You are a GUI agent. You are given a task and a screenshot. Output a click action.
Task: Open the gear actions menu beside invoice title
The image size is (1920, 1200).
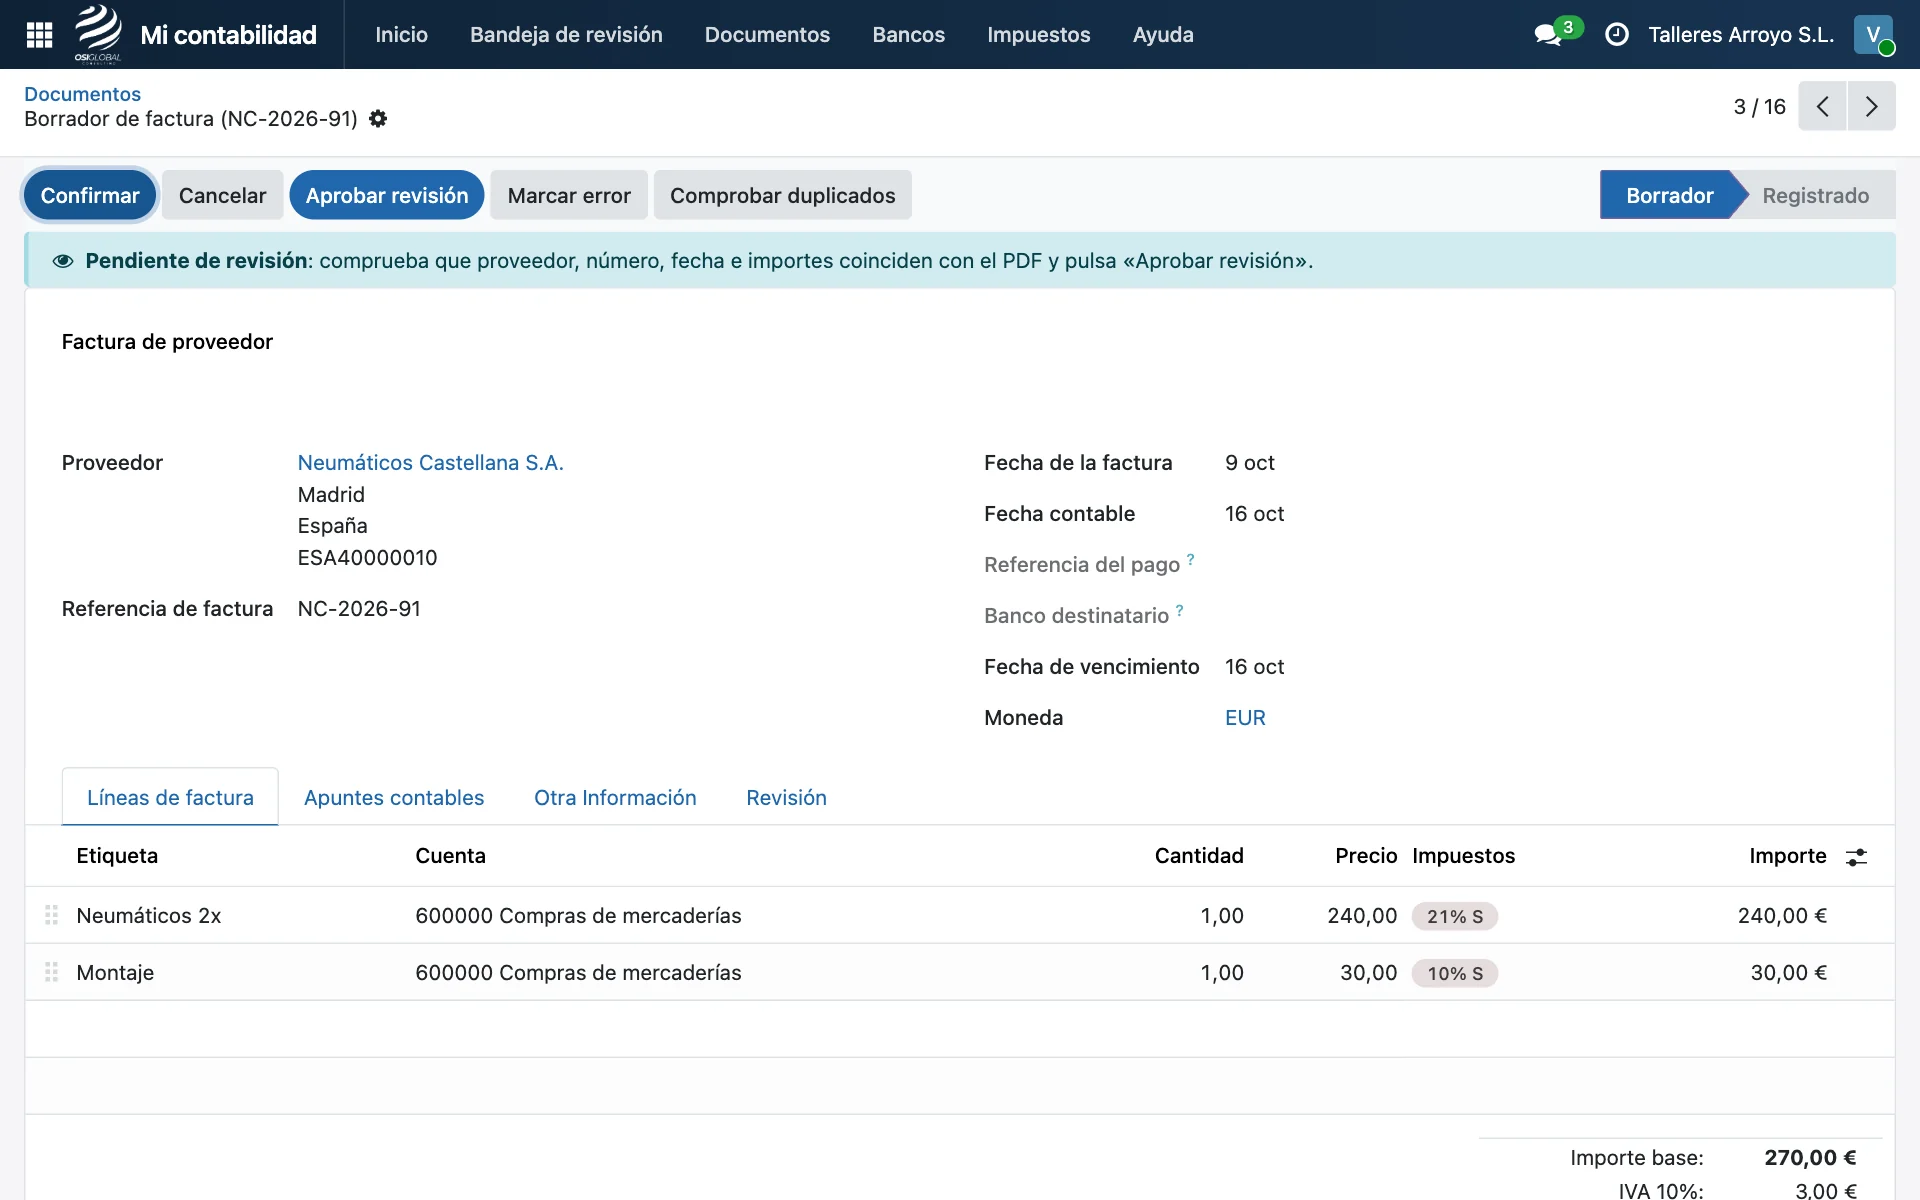(x=378, y=119)
